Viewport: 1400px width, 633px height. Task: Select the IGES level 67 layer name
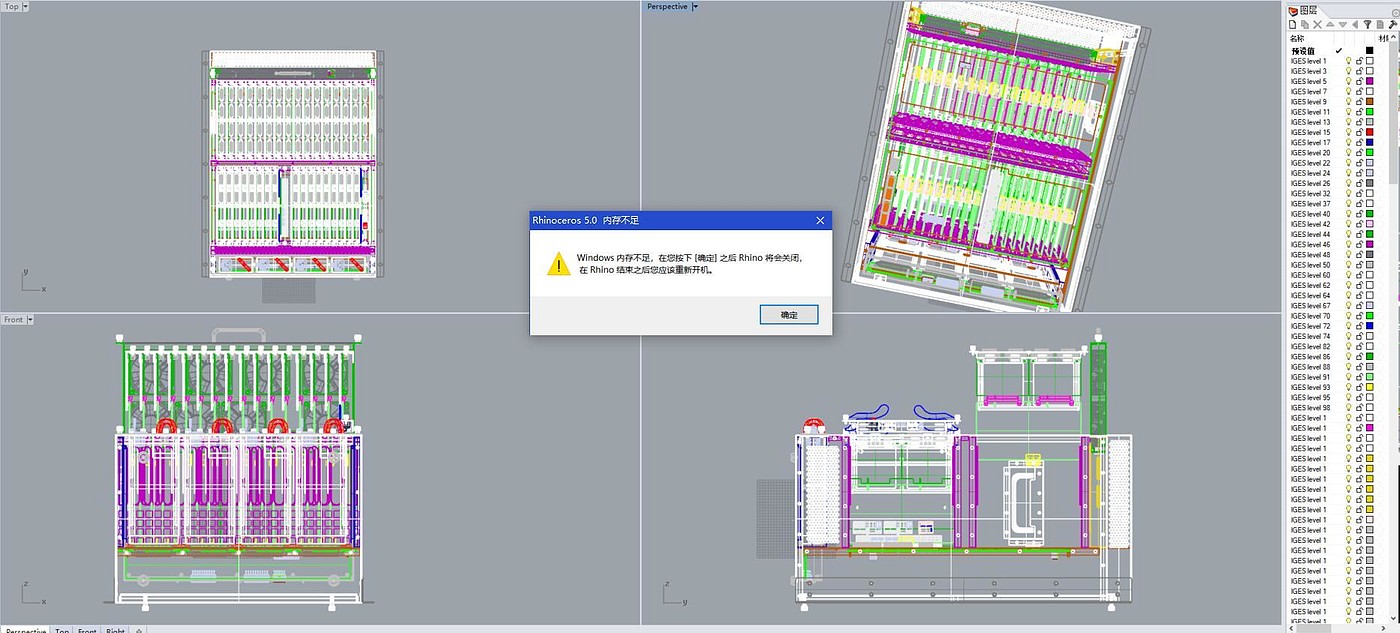click(1311, 305)
